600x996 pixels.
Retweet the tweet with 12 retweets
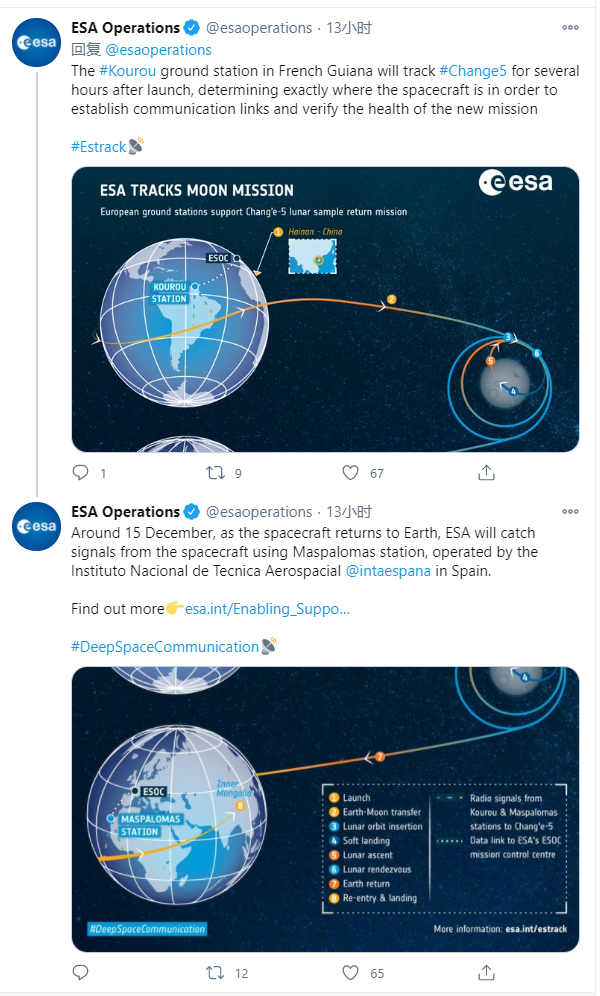tap(215, 972)
